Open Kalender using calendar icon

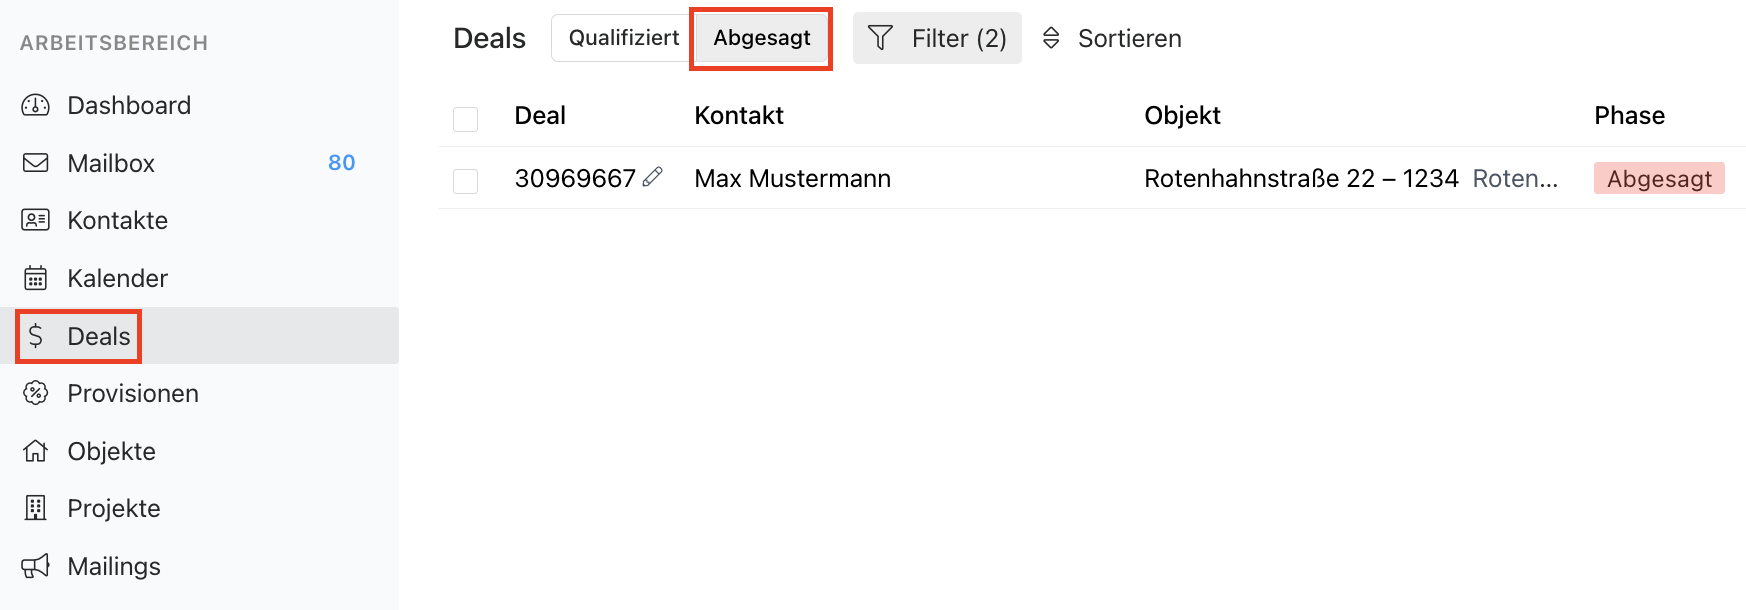(x=36, y=278)
